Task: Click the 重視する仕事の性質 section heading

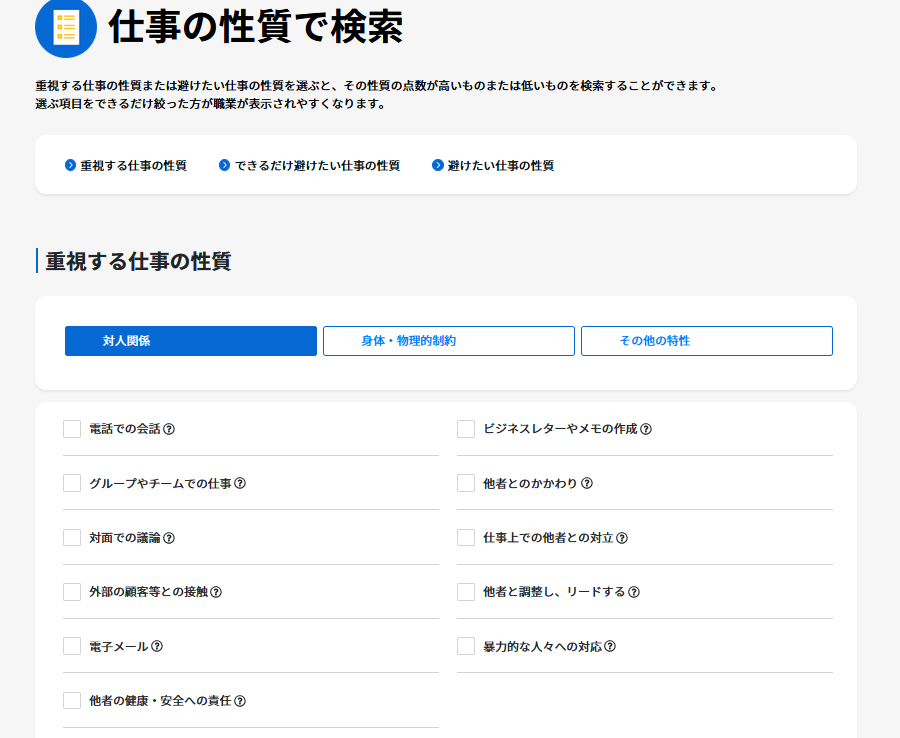Action: (138, 261)
